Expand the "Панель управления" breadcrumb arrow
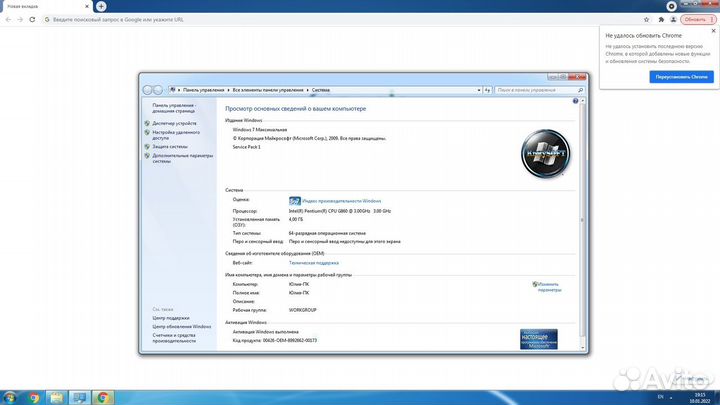720x405 pixels. (x=228, y=90)
